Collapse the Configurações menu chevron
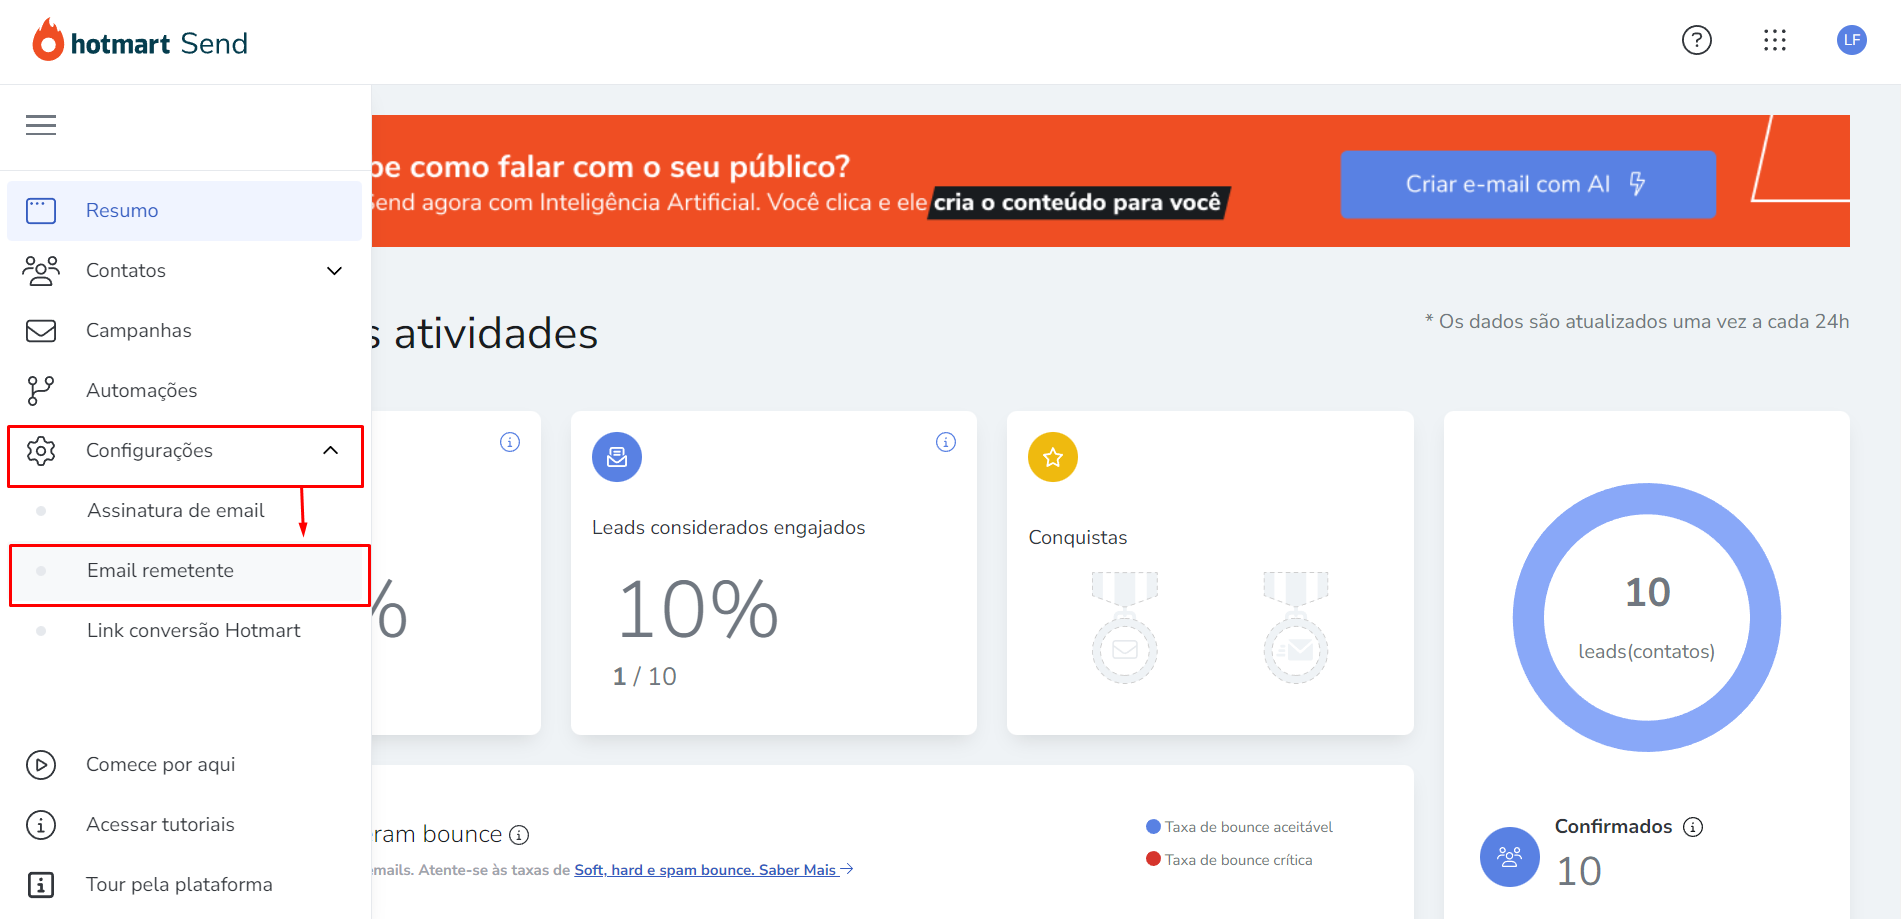Viewport: 1901px width, 919px height. pyautogui.click(x=331, y=451)
